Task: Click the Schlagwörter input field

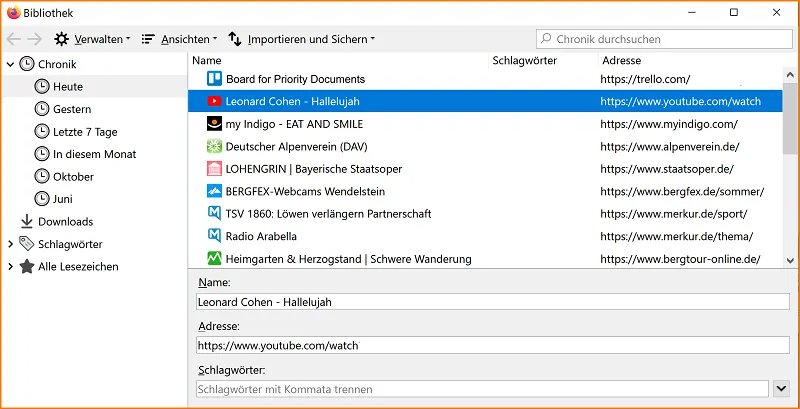Action: pyautogui.click(x=482, y=389)
